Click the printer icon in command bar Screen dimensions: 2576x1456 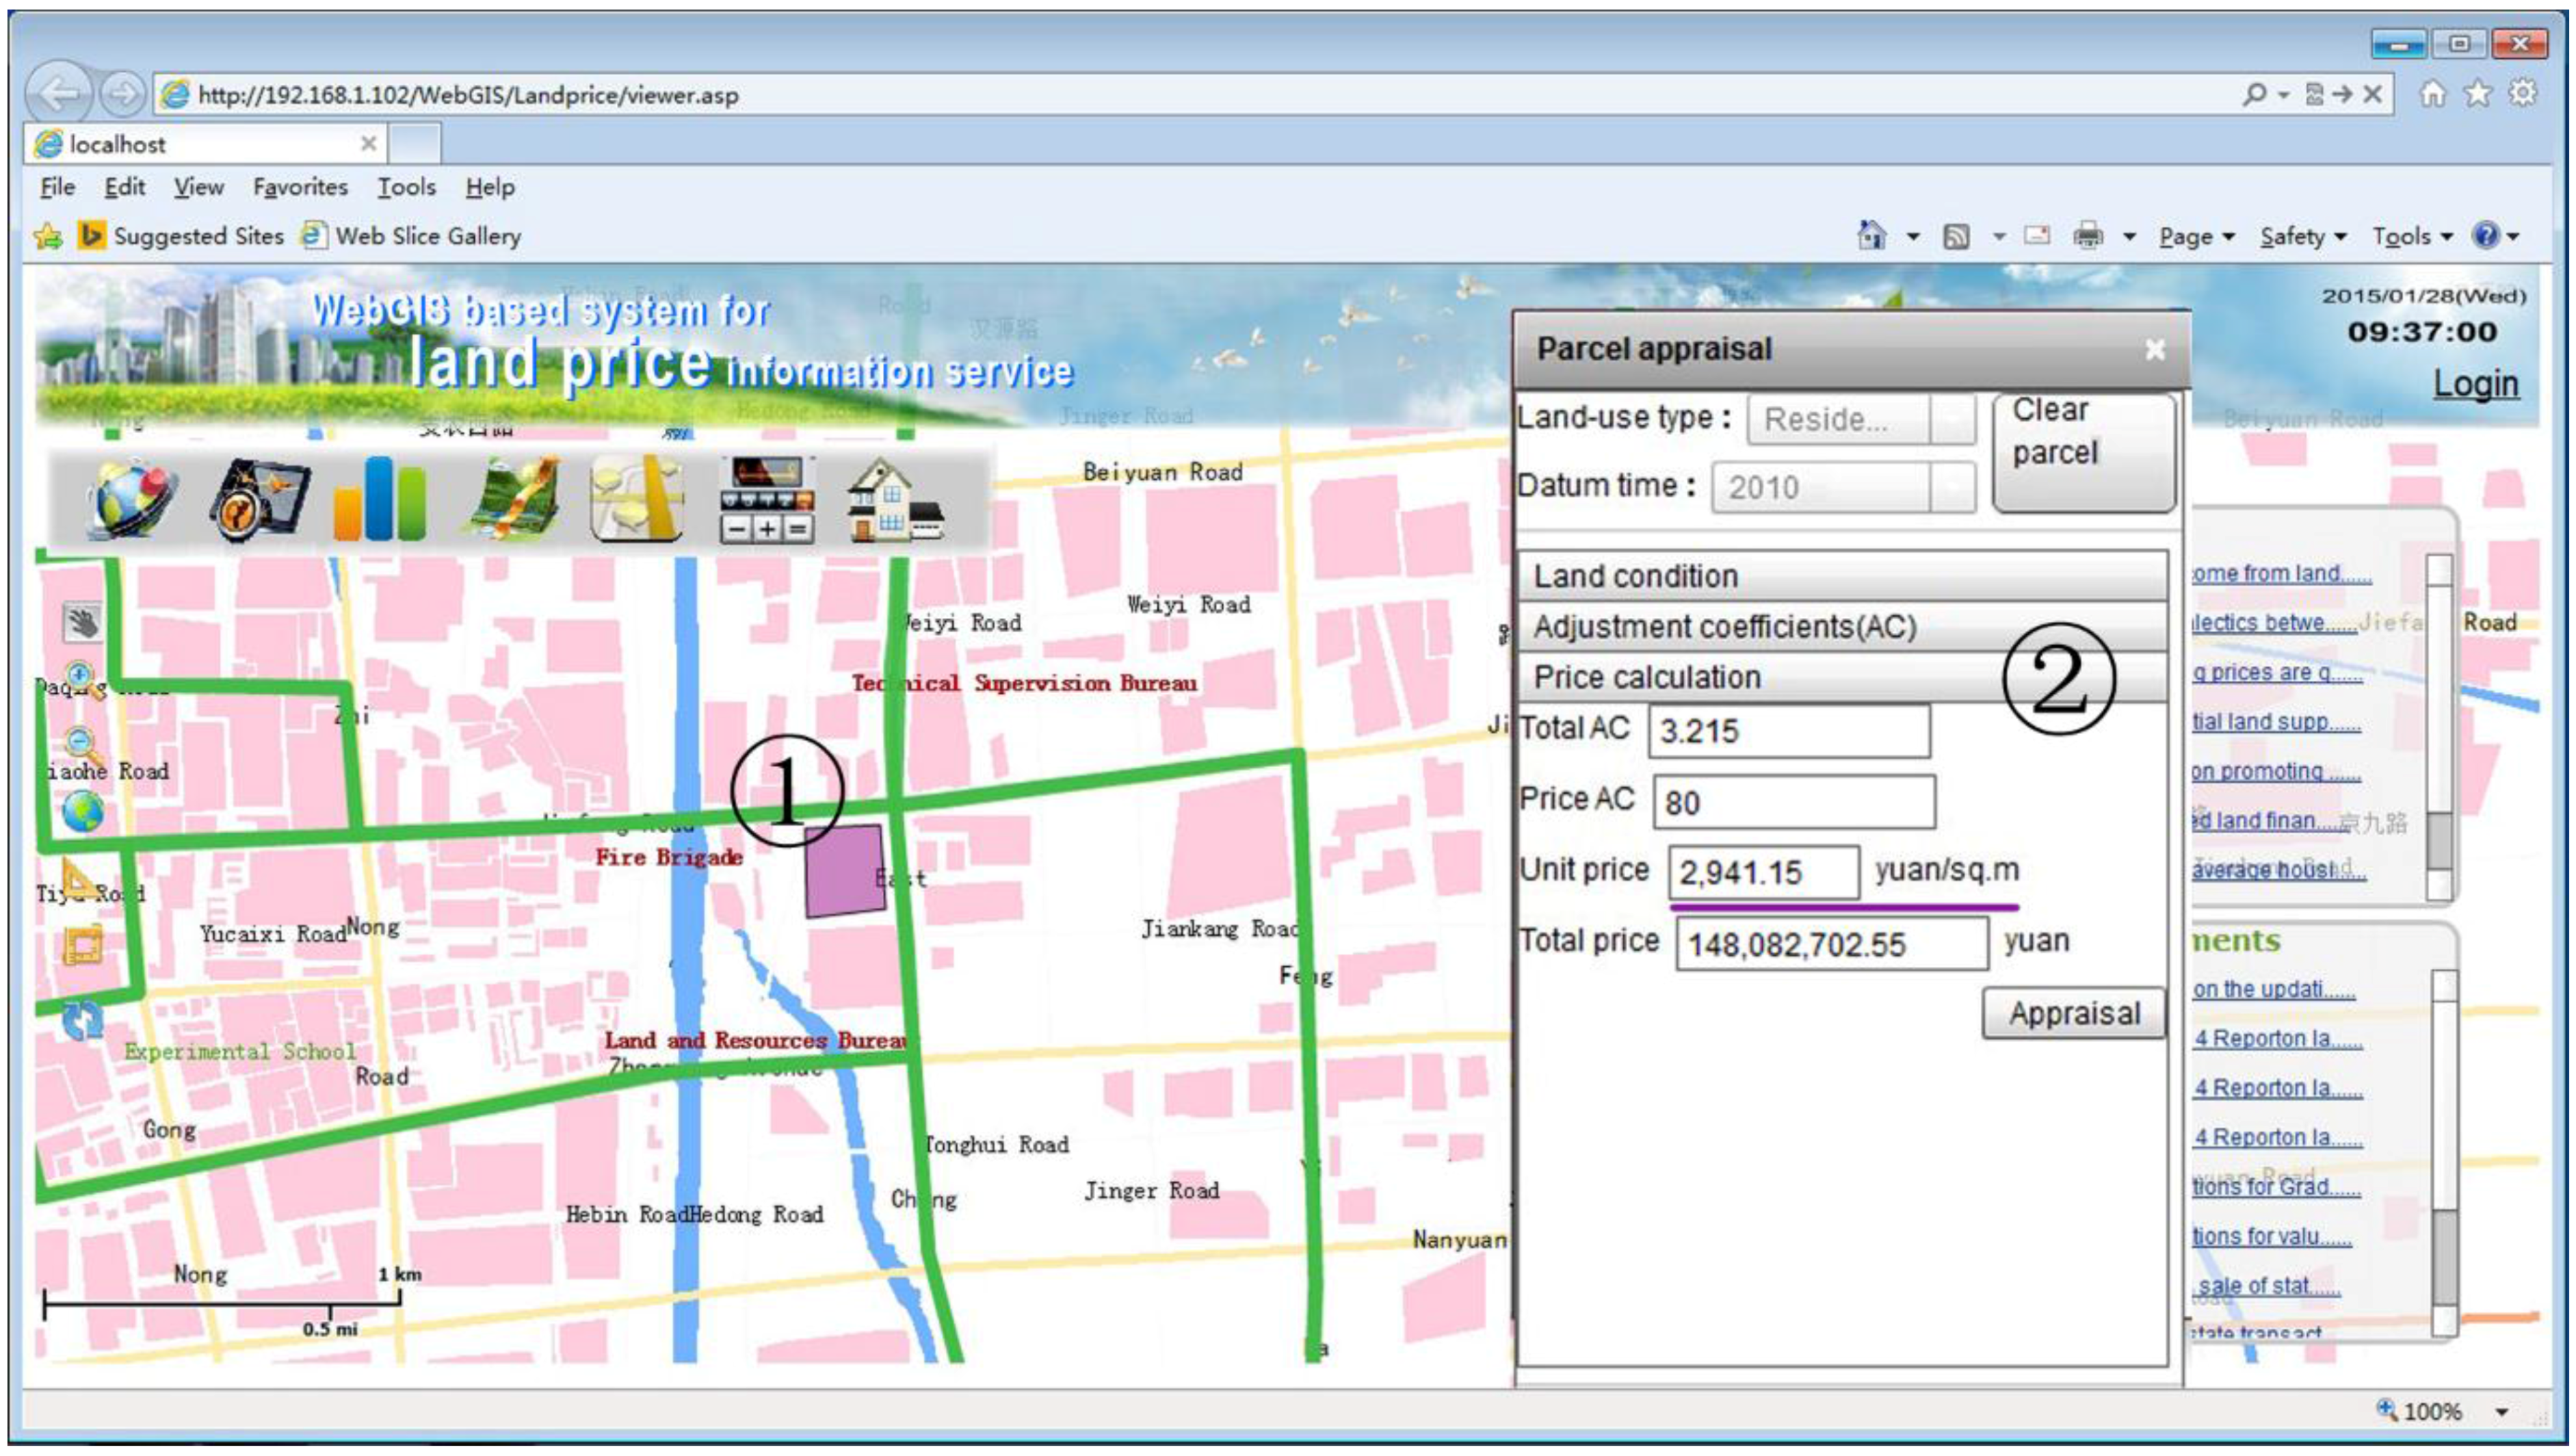click(2087, 236)
